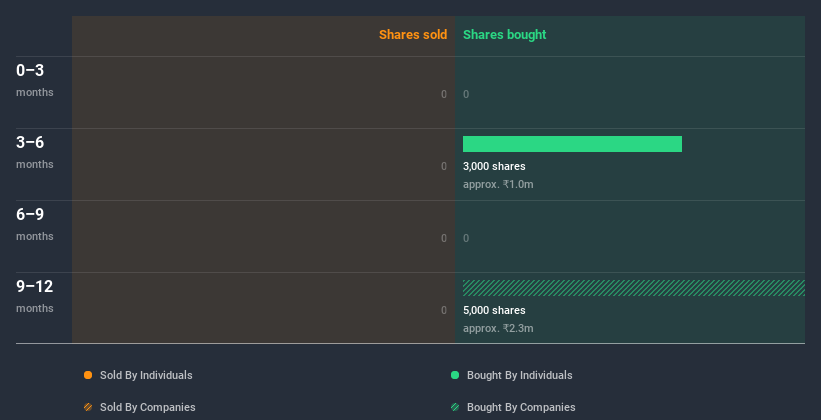The width and height of the screenshot is (821, 420).
Task: Click the 'Shares bought' column header
Action: click(x=505, y=35)
